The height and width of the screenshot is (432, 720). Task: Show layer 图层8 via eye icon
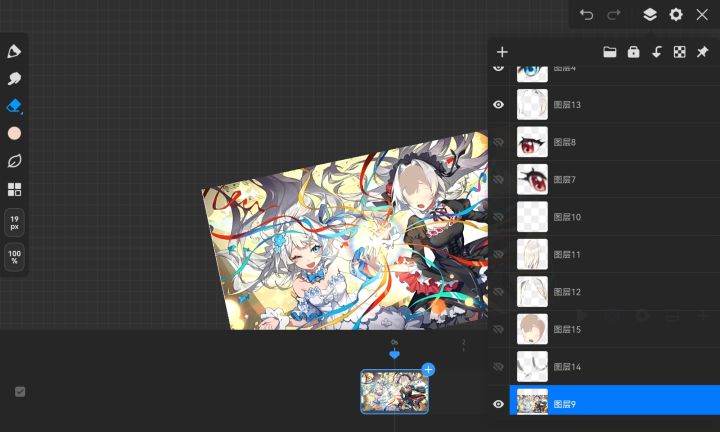point(498,142)
